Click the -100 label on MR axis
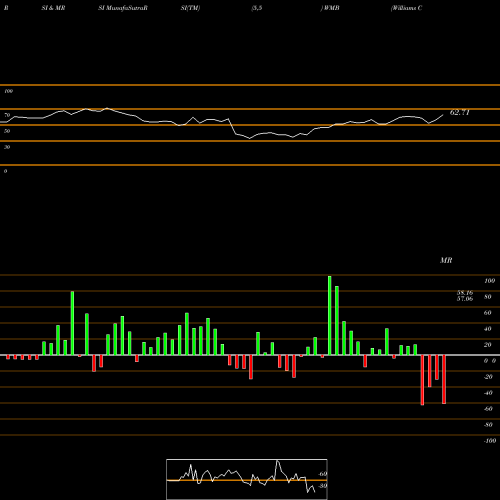 click(x=490, y=441)
